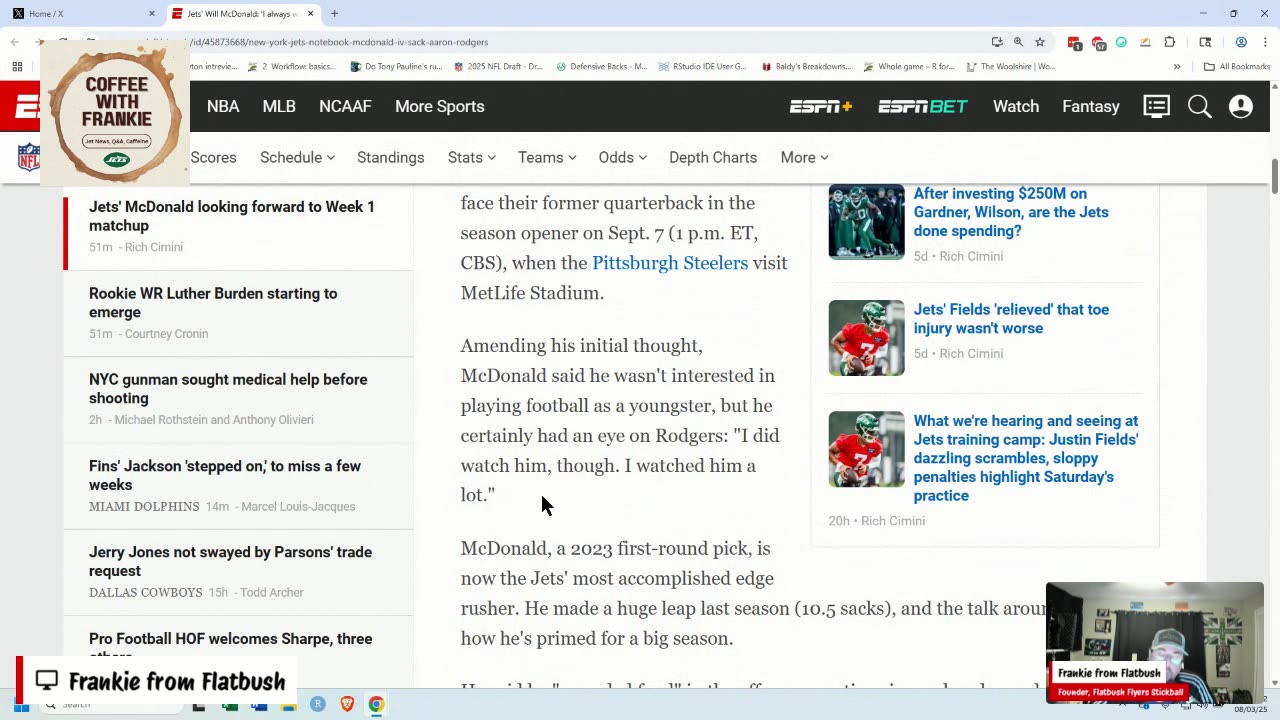Open the More Sports menu
The image size is (1280, 720).
(x=440, y=106)
